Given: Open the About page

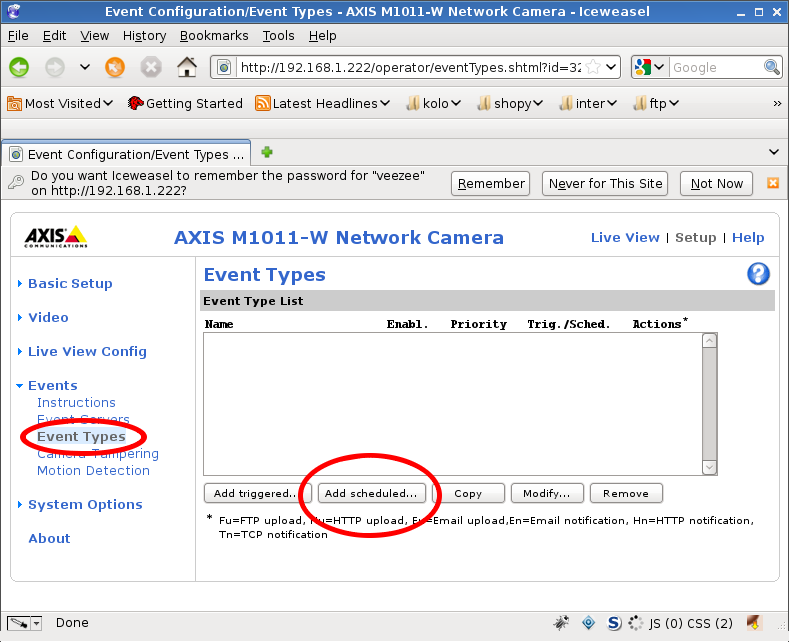Looking at the screenshot, I should tap(49, 538).
